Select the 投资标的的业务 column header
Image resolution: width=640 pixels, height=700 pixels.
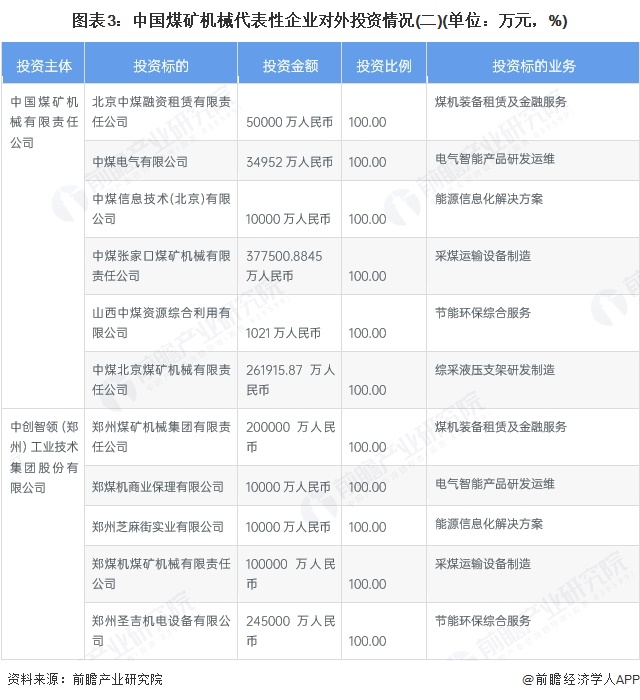(532, 66)
